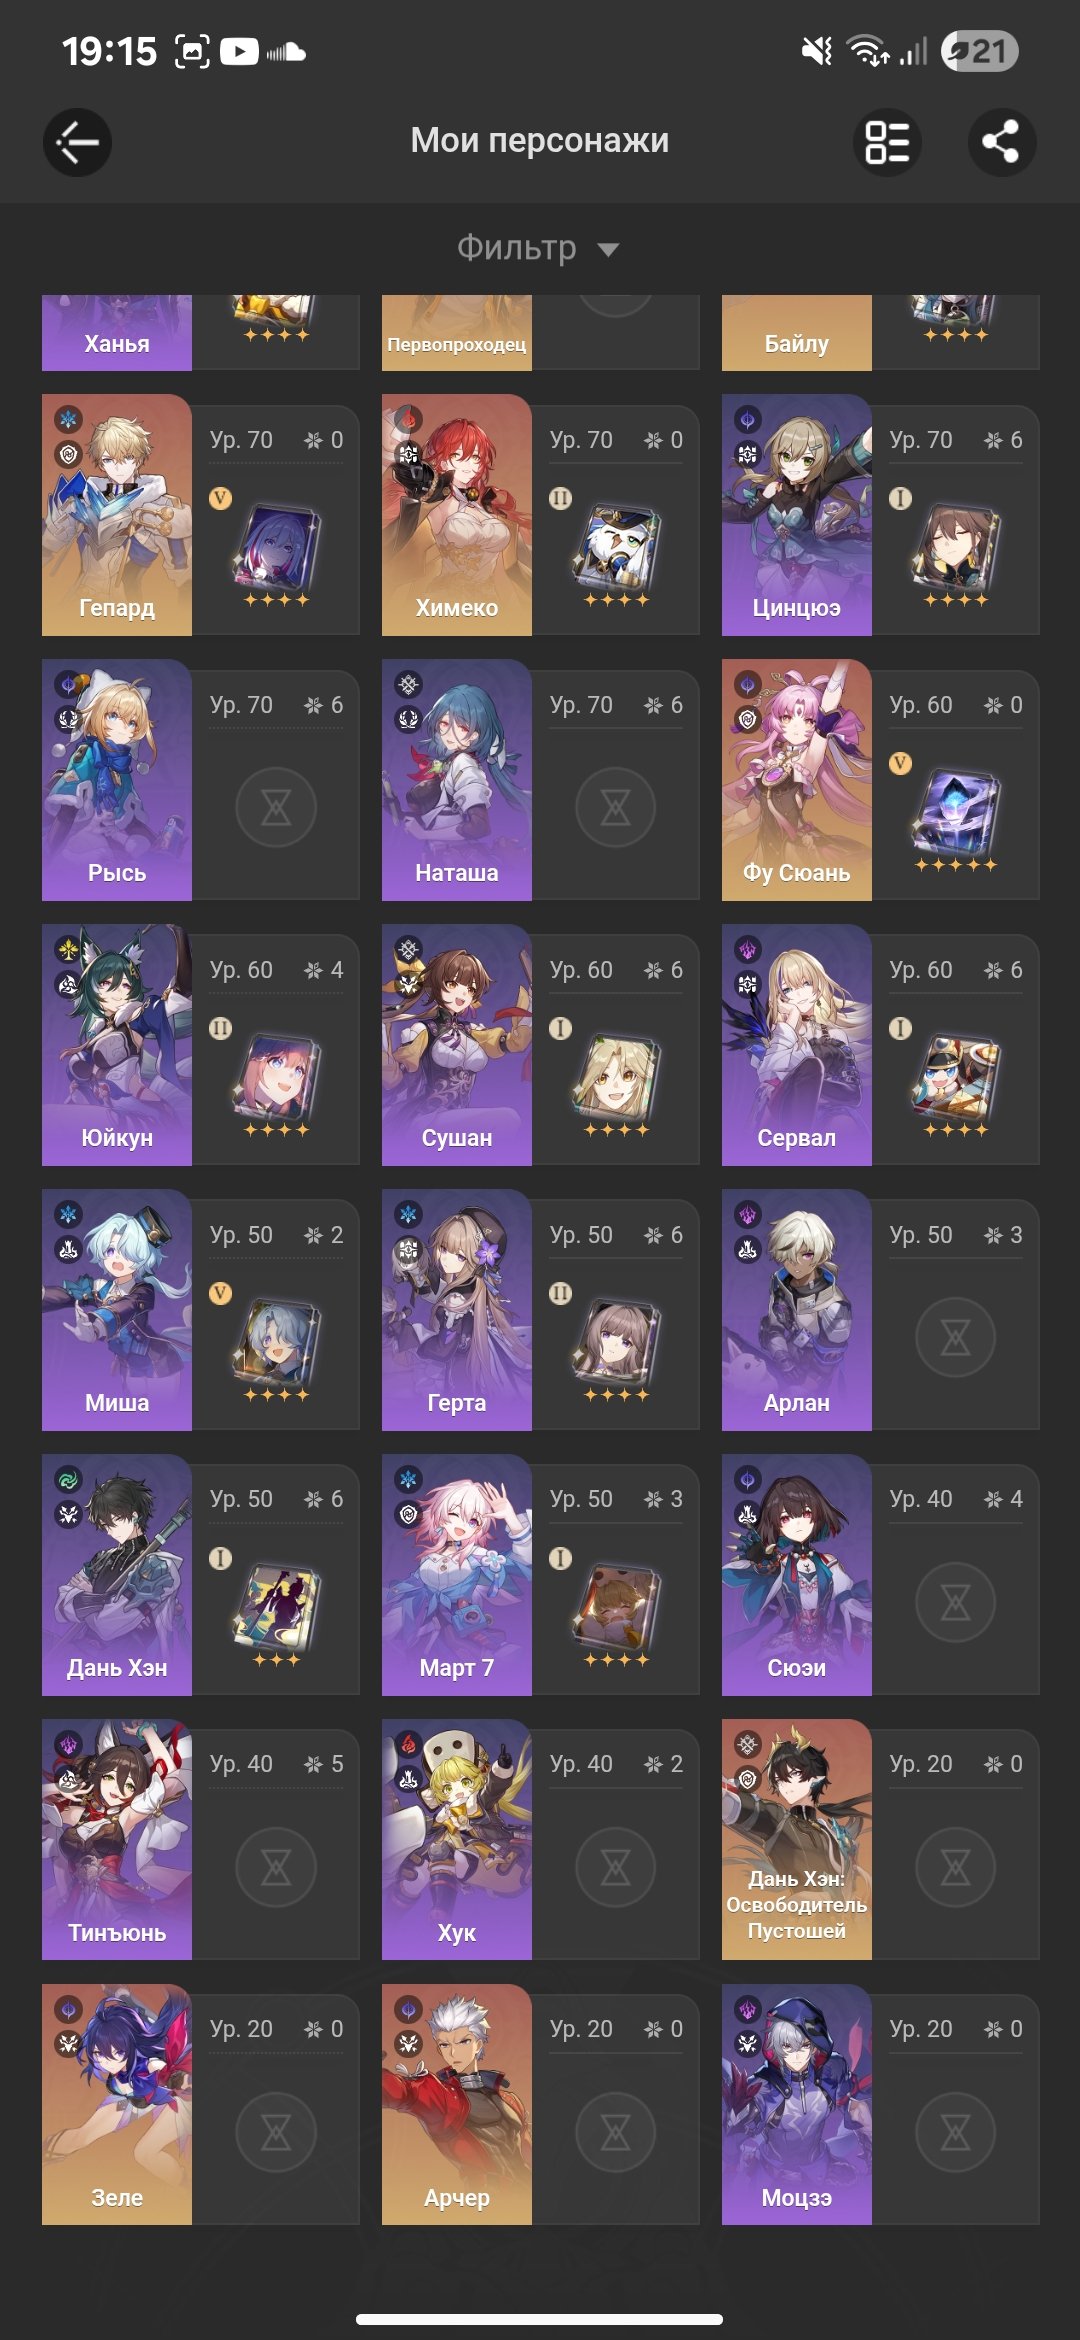Select Арчер character portrait
Screen dimensions: 1080x2340
click(x=457, y=2104)
